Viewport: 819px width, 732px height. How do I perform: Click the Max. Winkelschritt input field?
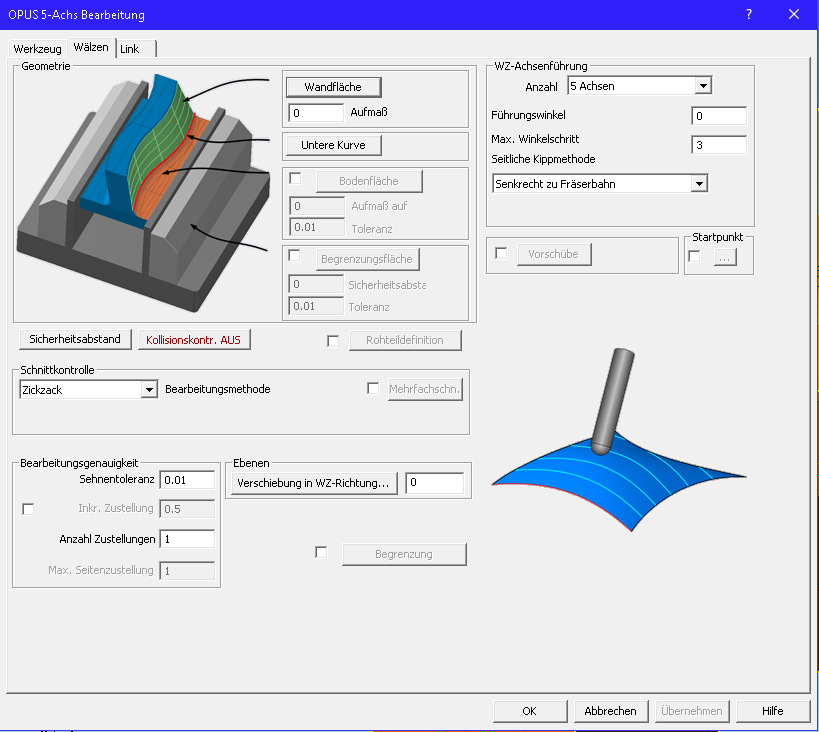pyautogui.click(x=719, y=145)
